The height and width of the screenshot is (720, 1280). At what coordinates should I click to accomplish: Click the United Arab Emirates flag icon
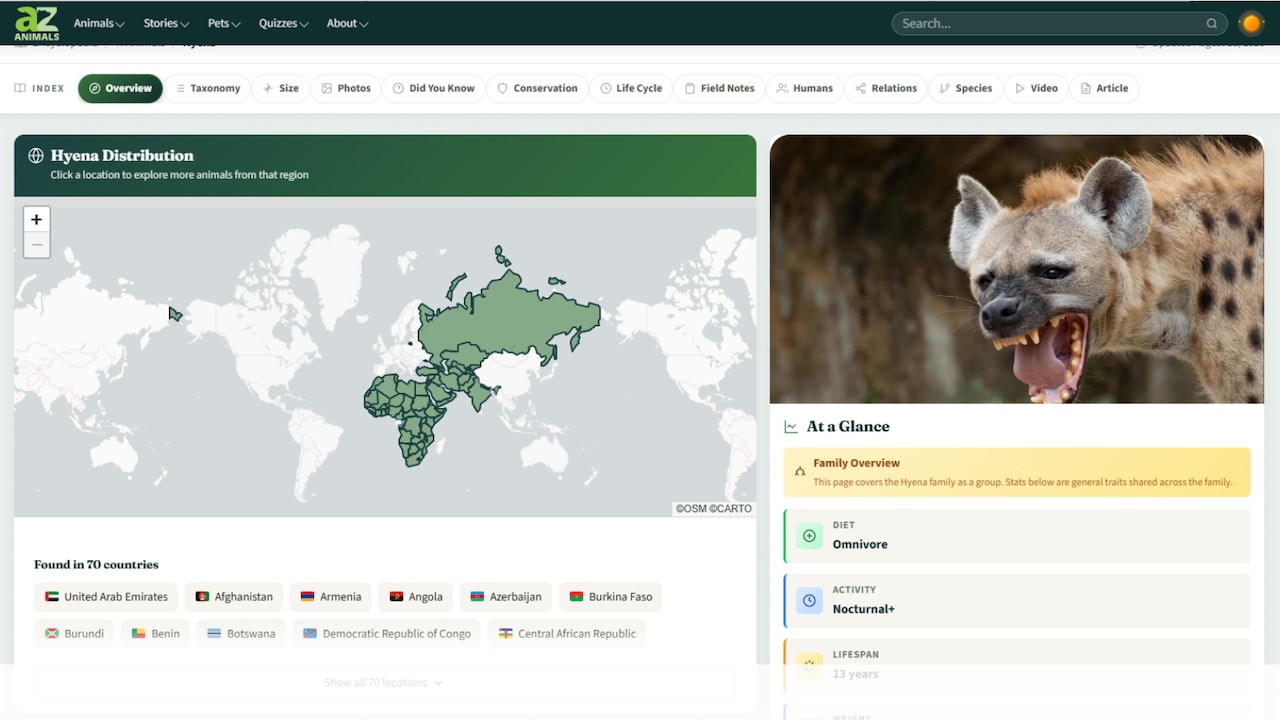pos(52,597)
